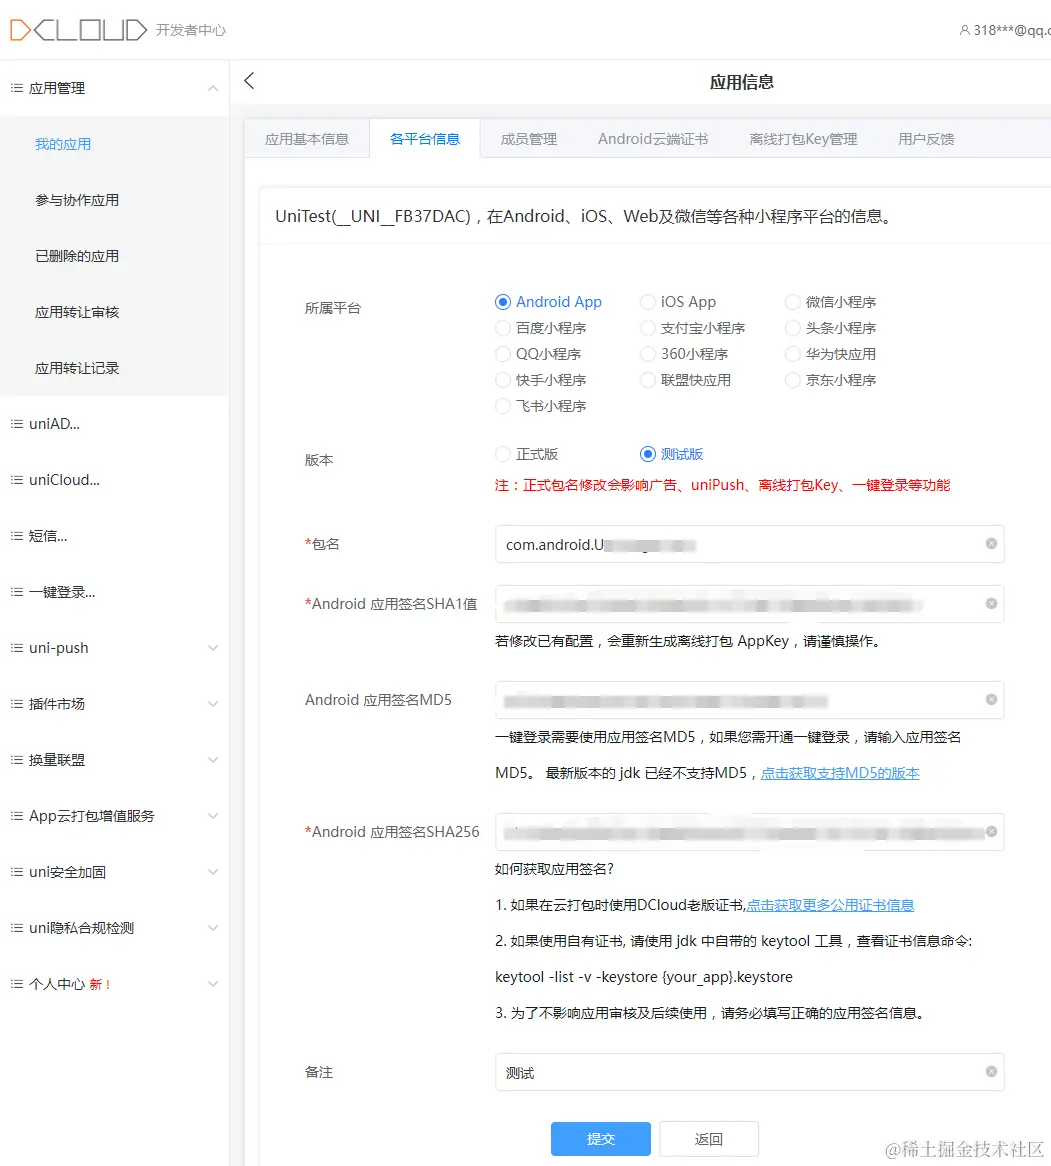Select 测试版 version radio
The height and width of the screenshot is (1166, 1051).
tap(648, 454)
